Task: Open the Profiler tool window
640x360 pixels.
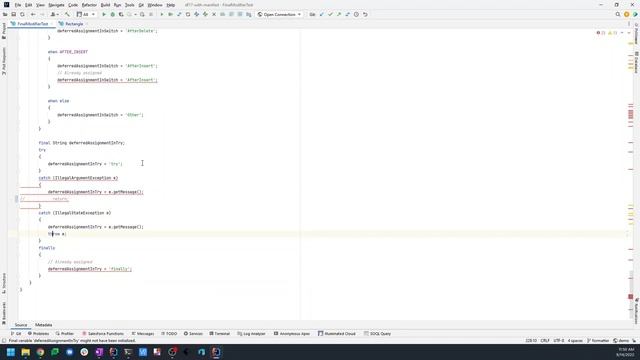Action: pos(65,333)
